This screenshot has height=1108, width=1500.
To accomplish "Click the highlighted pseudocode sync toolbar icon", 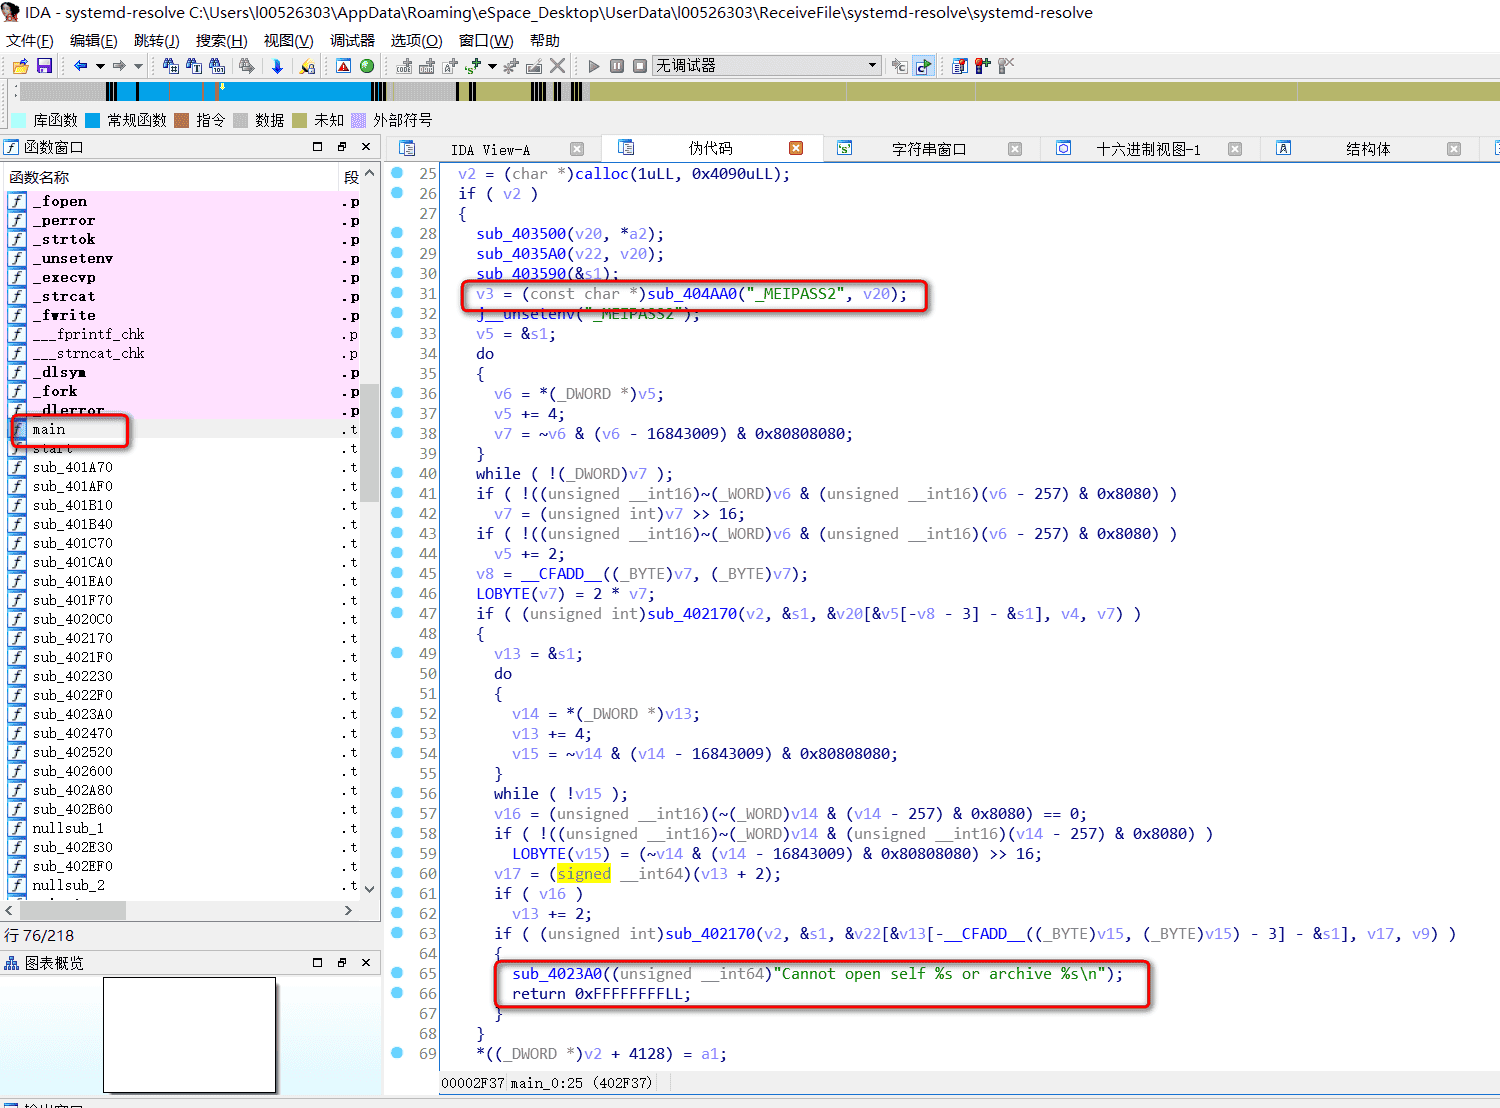I will tap(923, 66).
